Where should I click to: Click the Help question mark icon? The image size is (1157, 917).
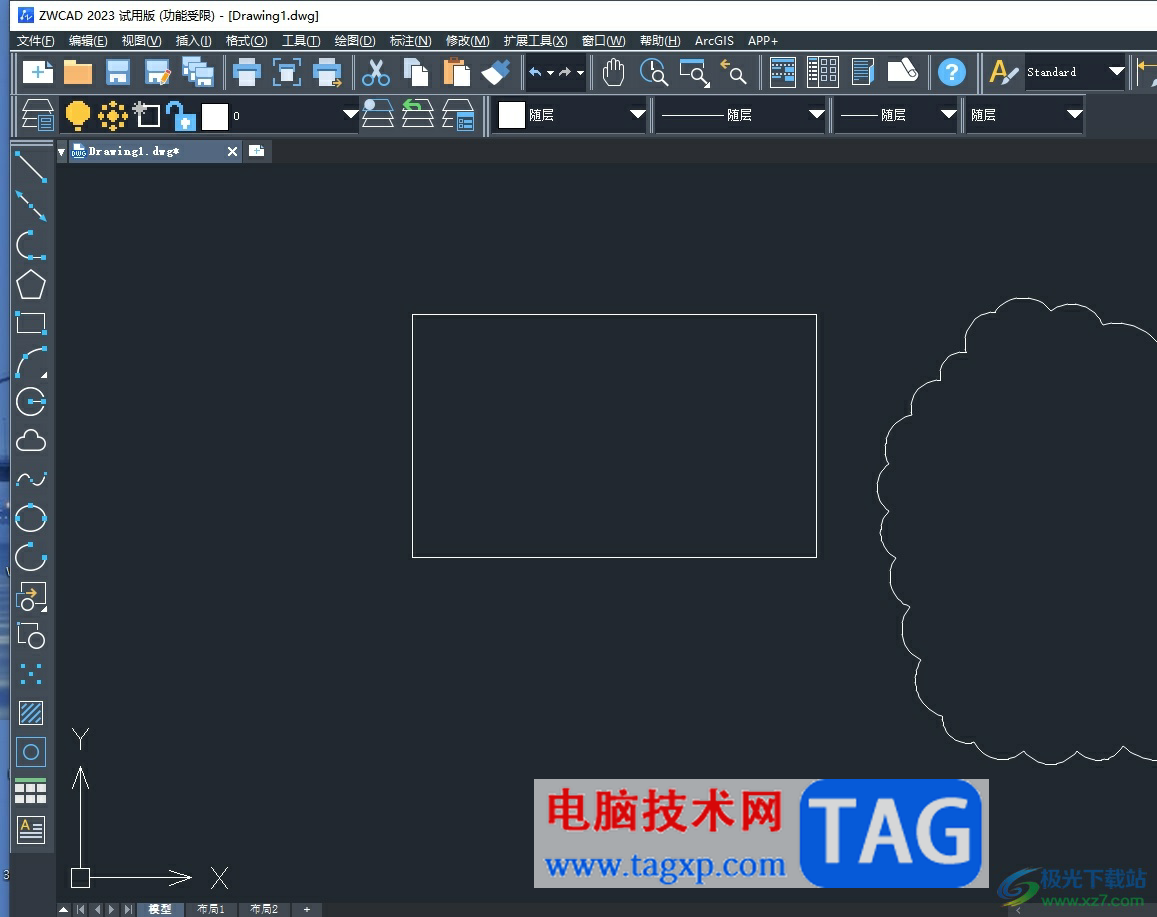click(952, 72)
